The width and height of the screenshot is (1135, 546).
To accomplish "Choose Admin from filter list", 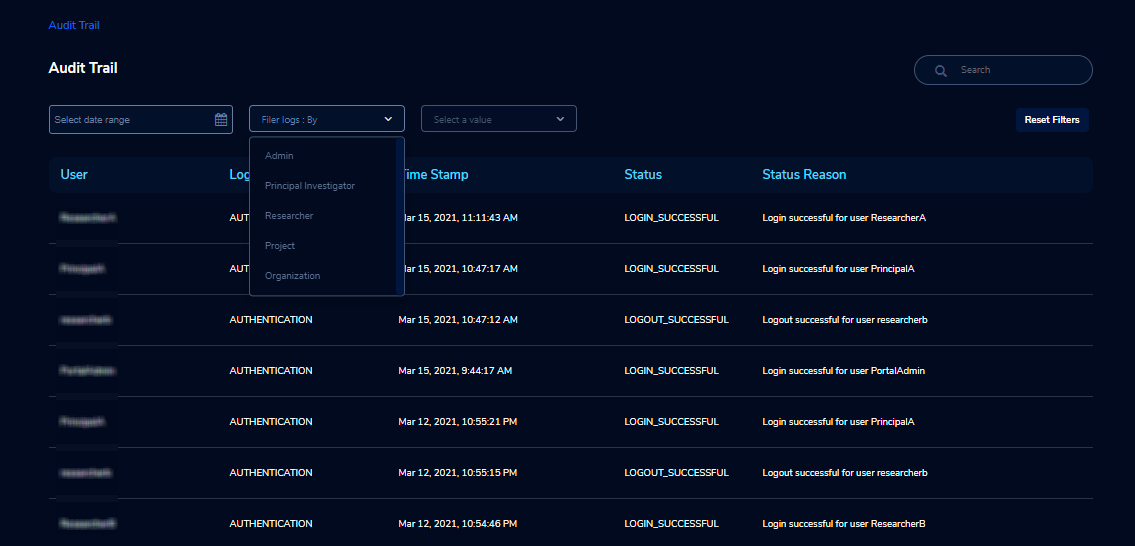I will (279, 156).
